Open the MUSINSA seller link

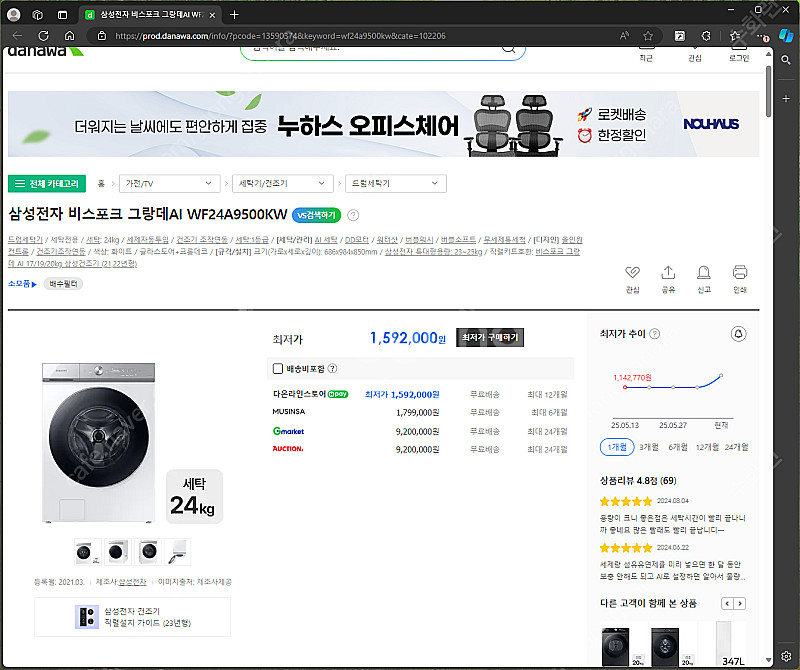coord(289,412)
